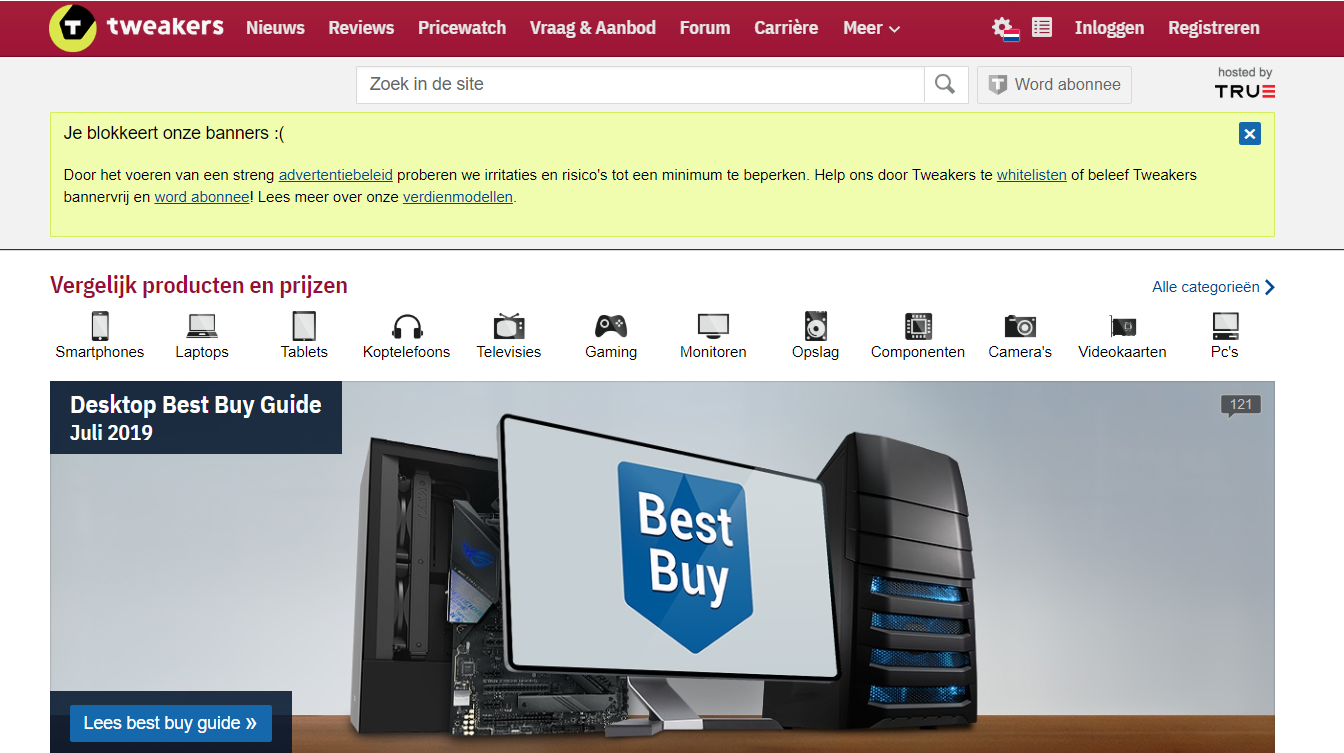
Task: Click the magnifying glass search button
Action: pyautogui.click(x=945, y=85)
